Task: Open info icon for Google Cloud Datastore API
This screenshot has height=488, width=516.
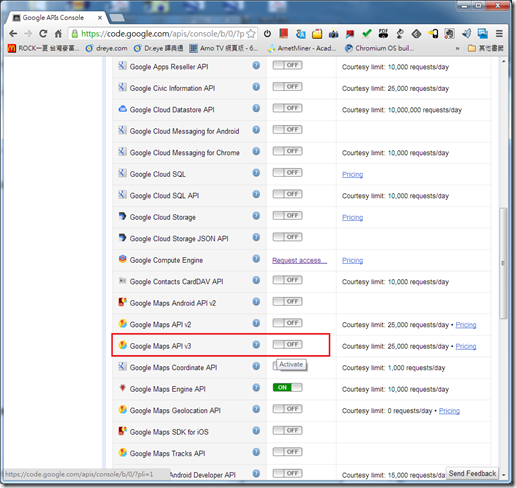Action: [256, 108]
